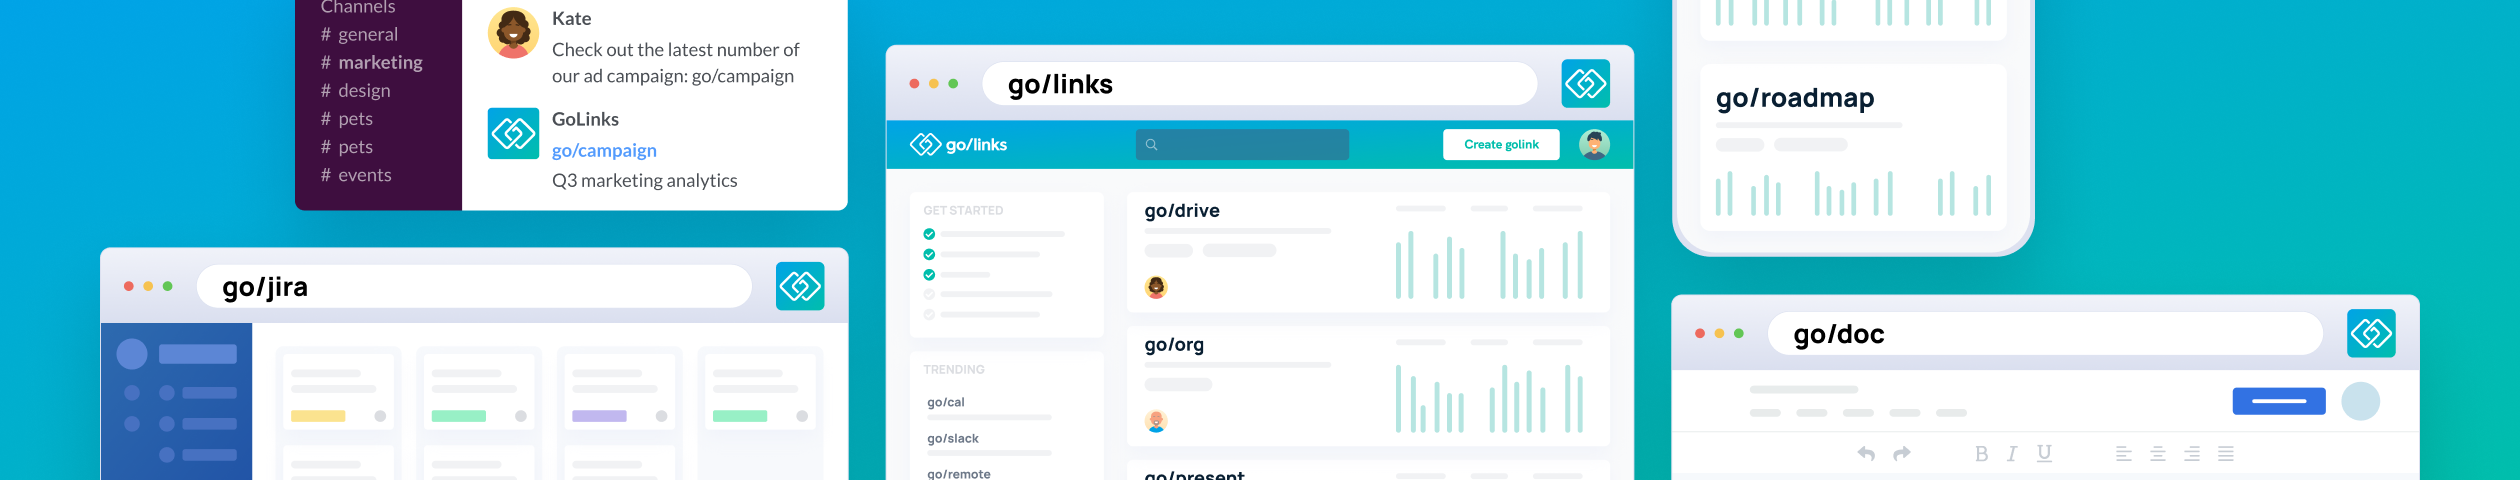Toggle italic formatting in go/doc toolbar
The image size is (2520, 480).
point(2012,454)
